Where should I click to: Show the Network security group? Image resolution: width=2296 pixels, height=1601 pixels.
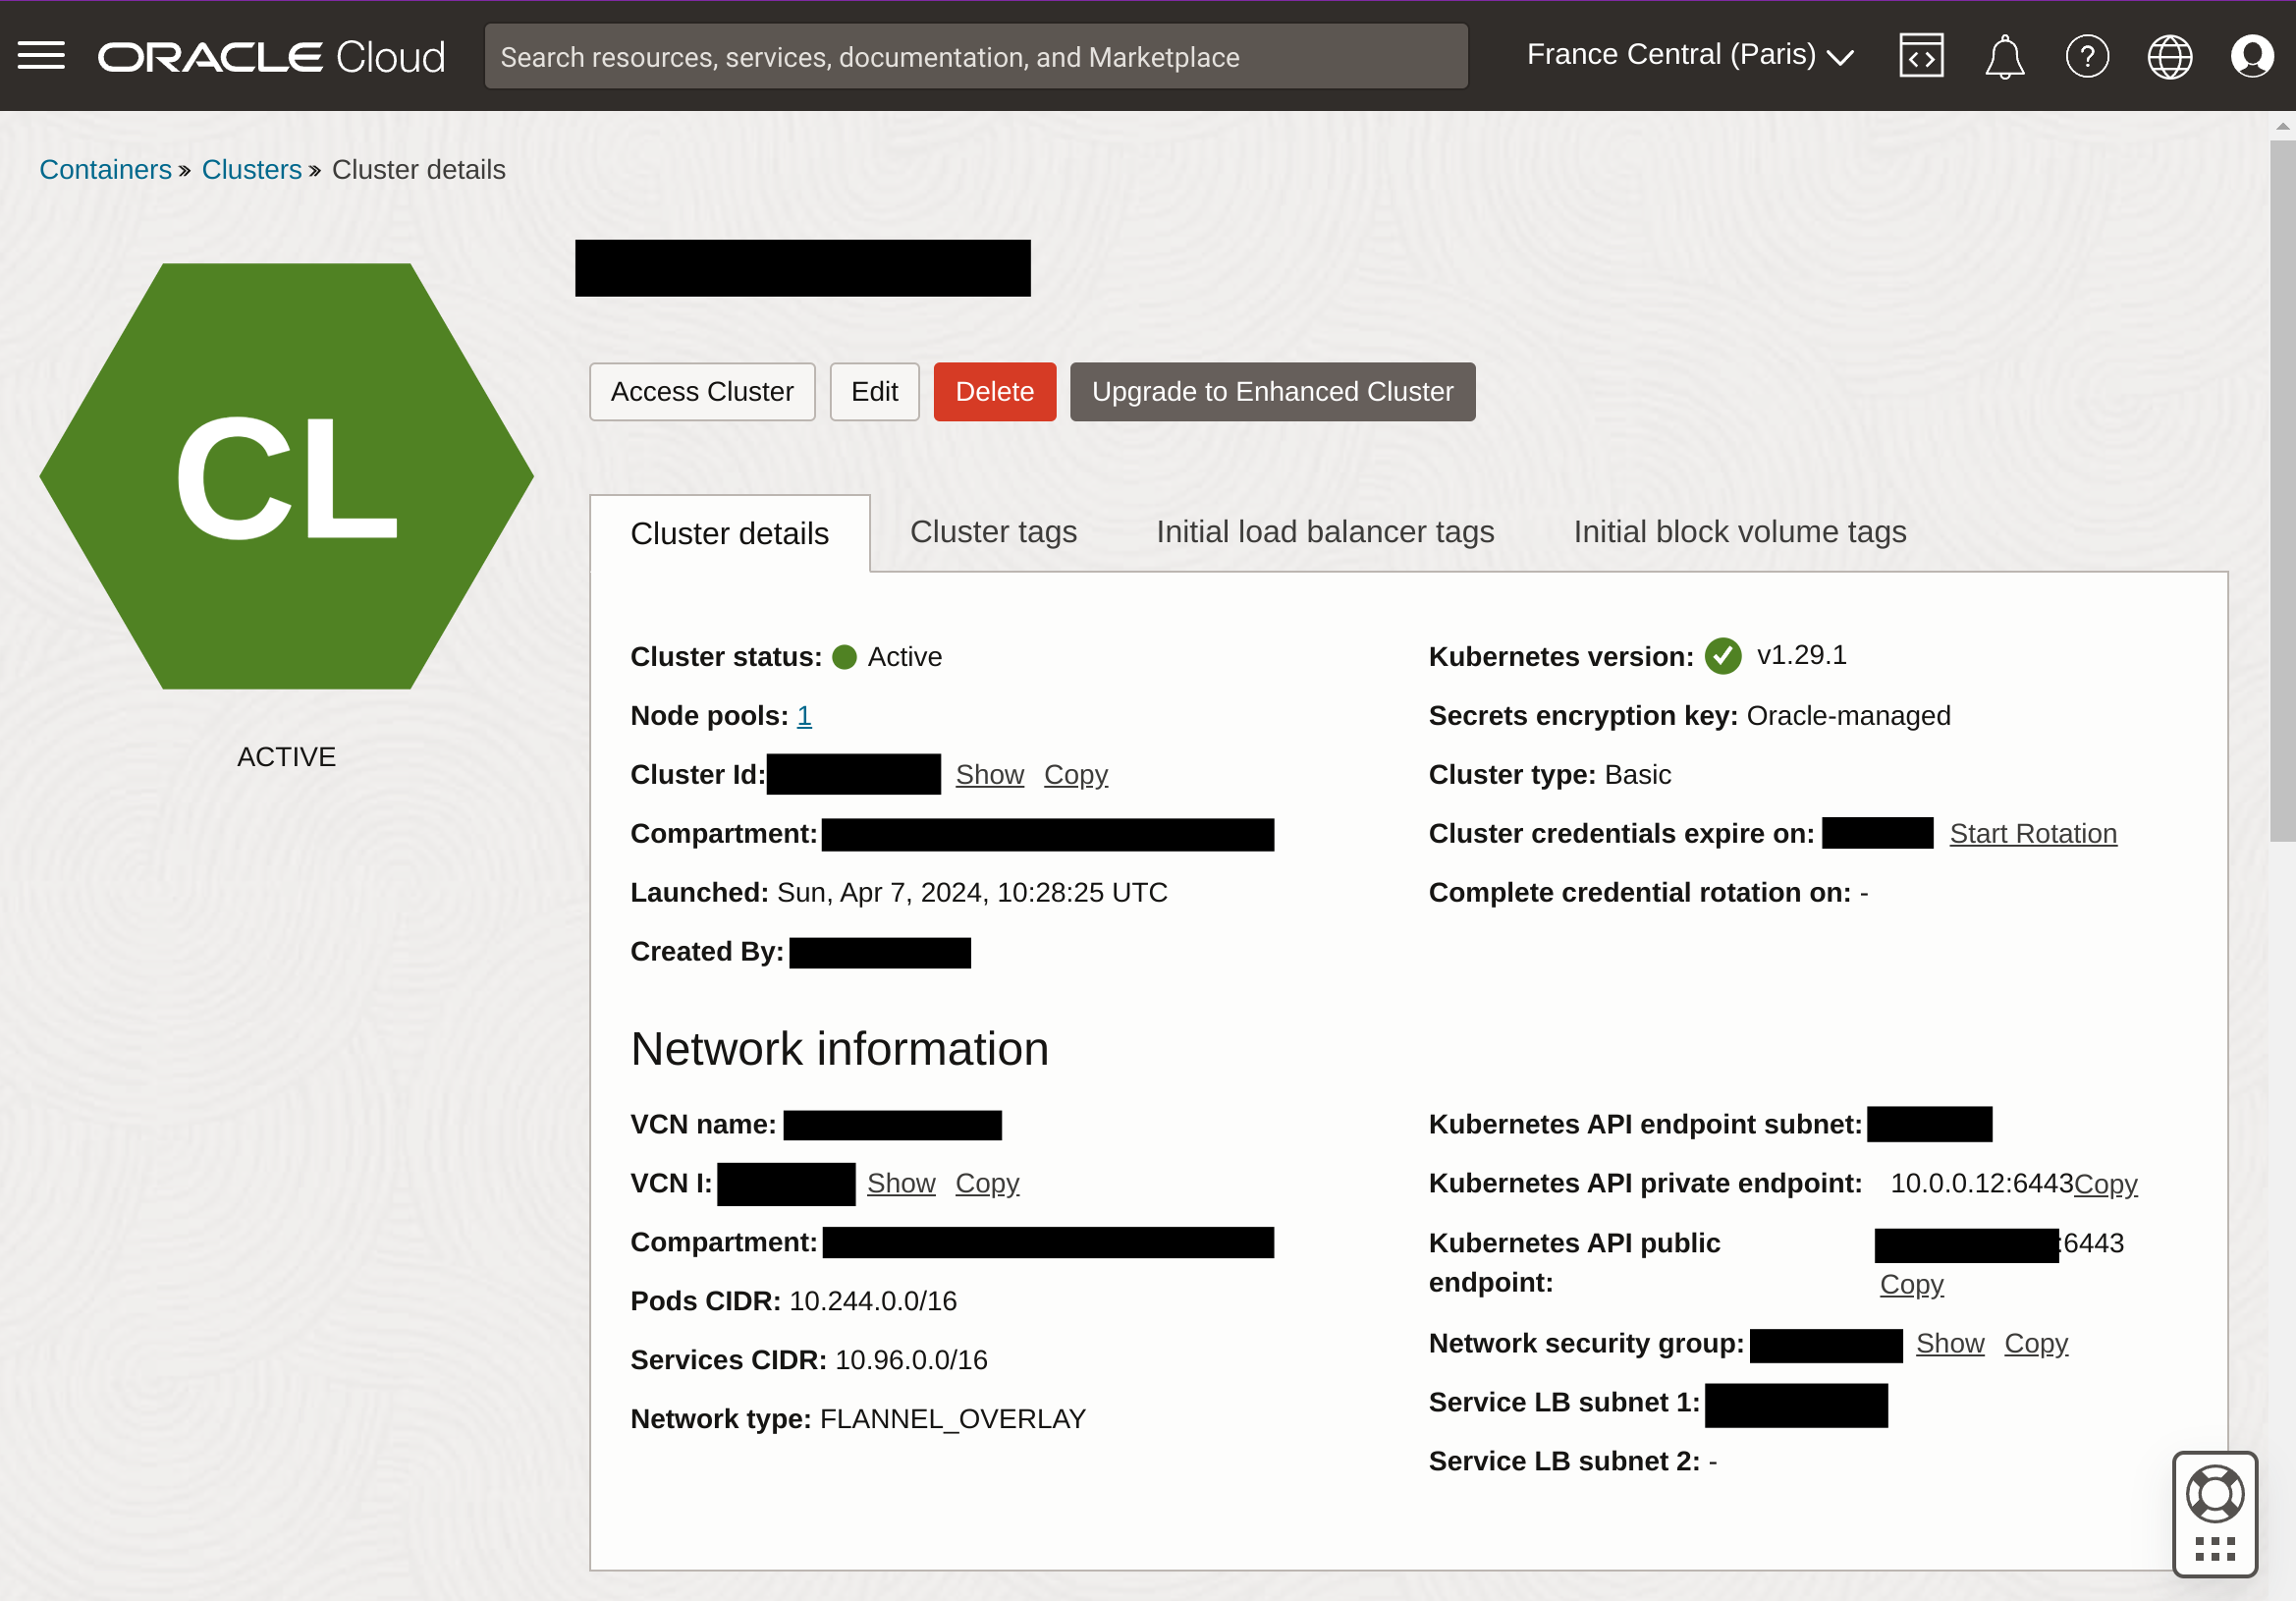(1949, 1342)
